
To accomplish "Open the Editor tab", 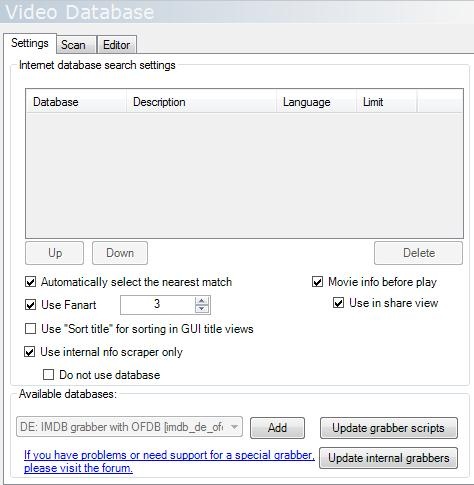I will click(117, 44).
